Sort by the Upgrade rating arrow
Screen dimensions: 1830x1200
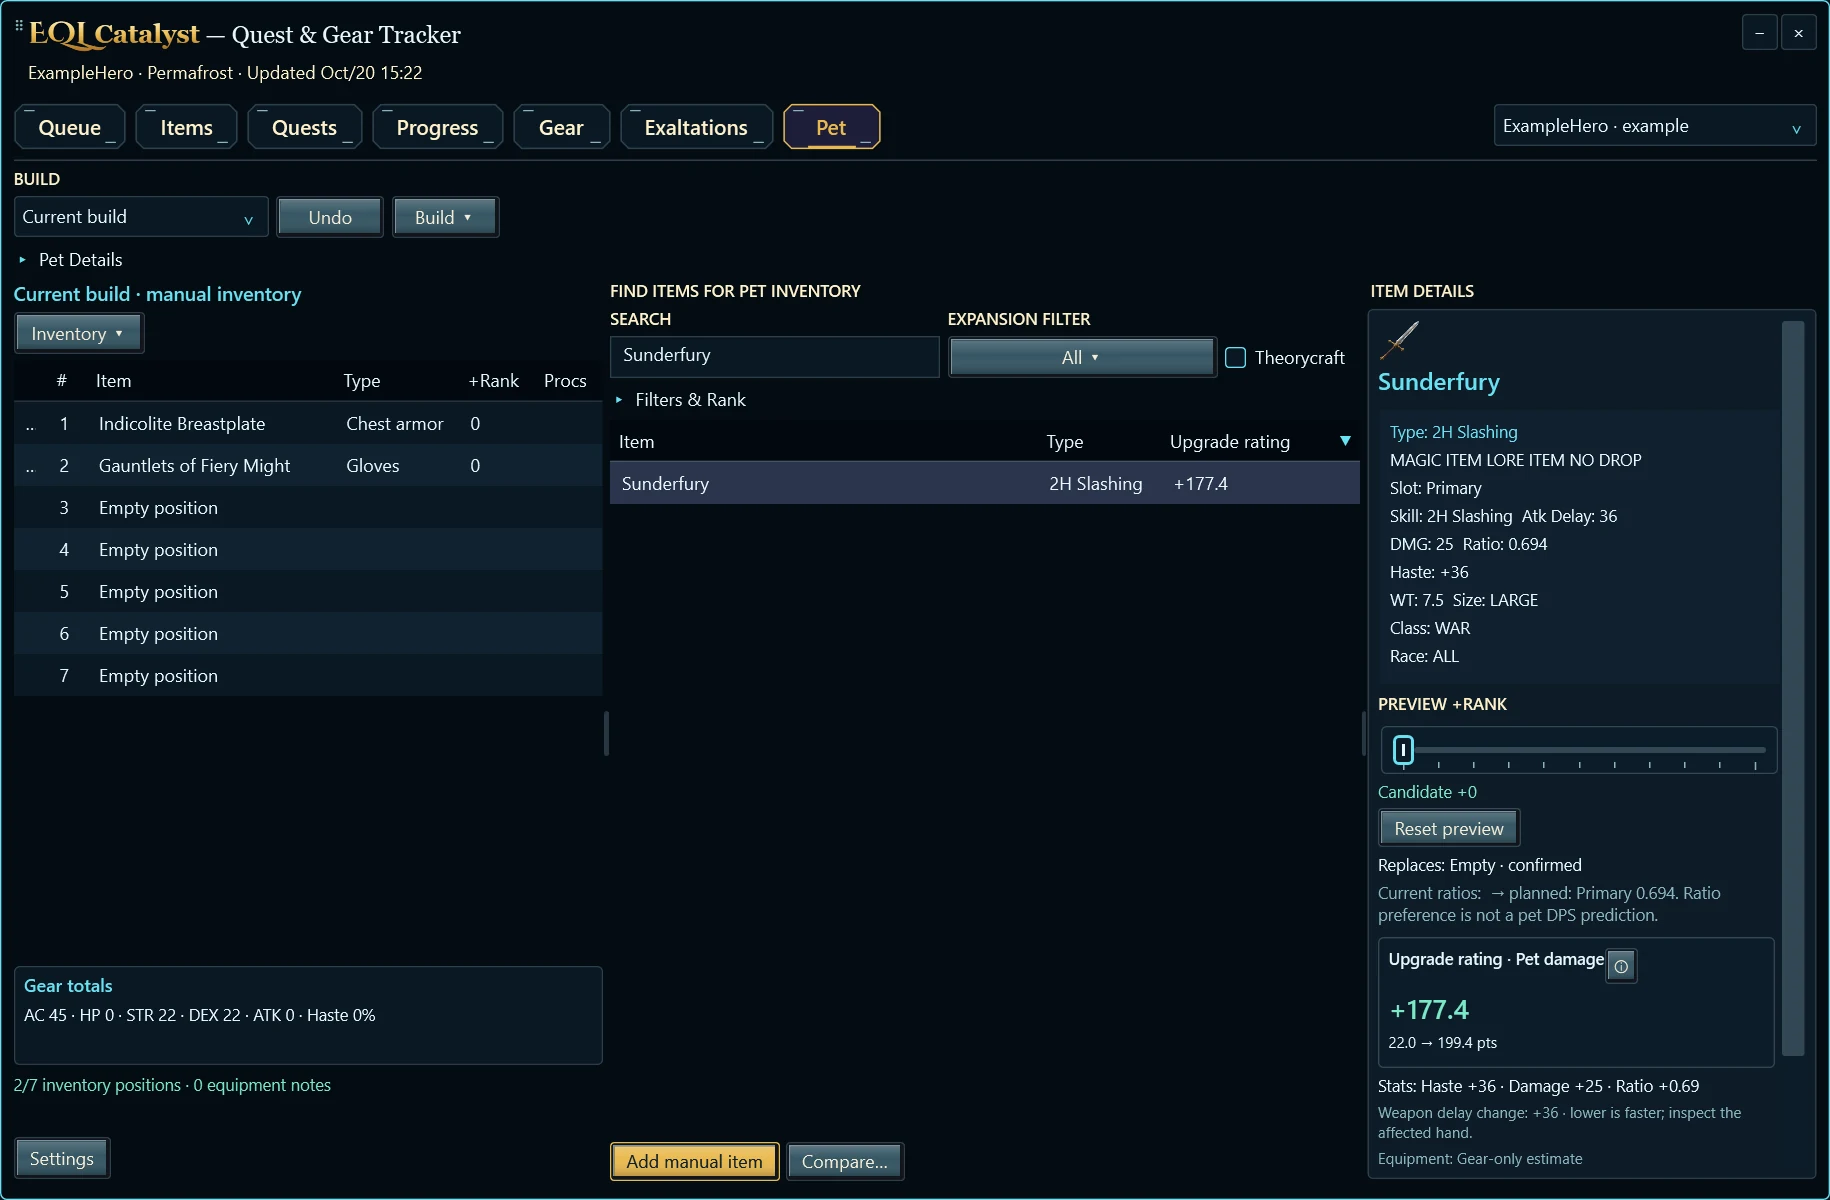click(1345, 441)
